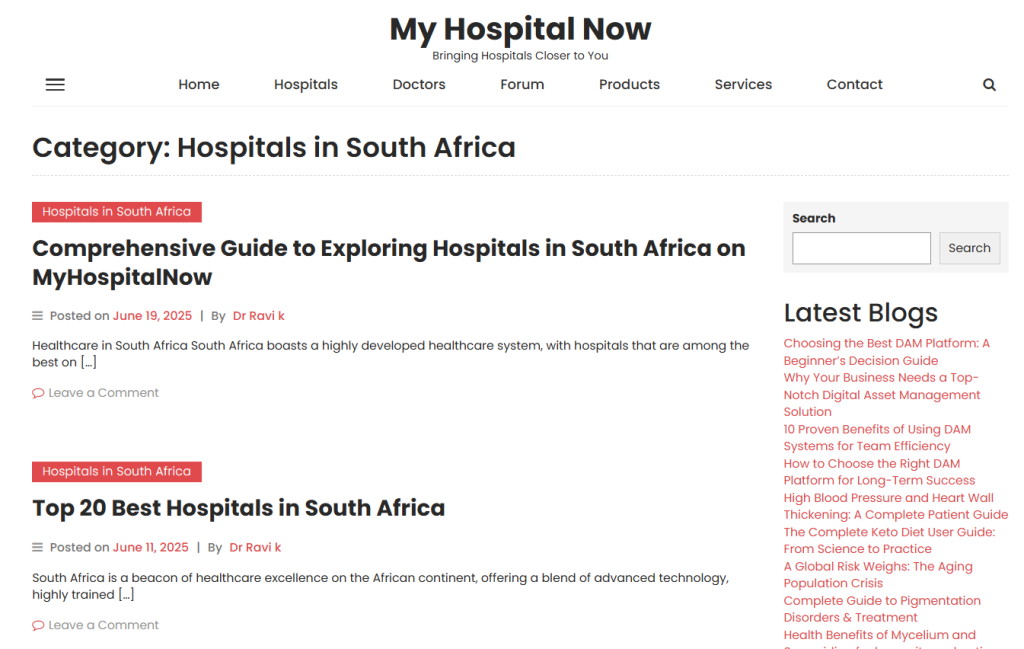Open the Top 20 Best Hospitals post
Image resolution: width=1024 pixels, height=649 pixels.
pos(238,508)
